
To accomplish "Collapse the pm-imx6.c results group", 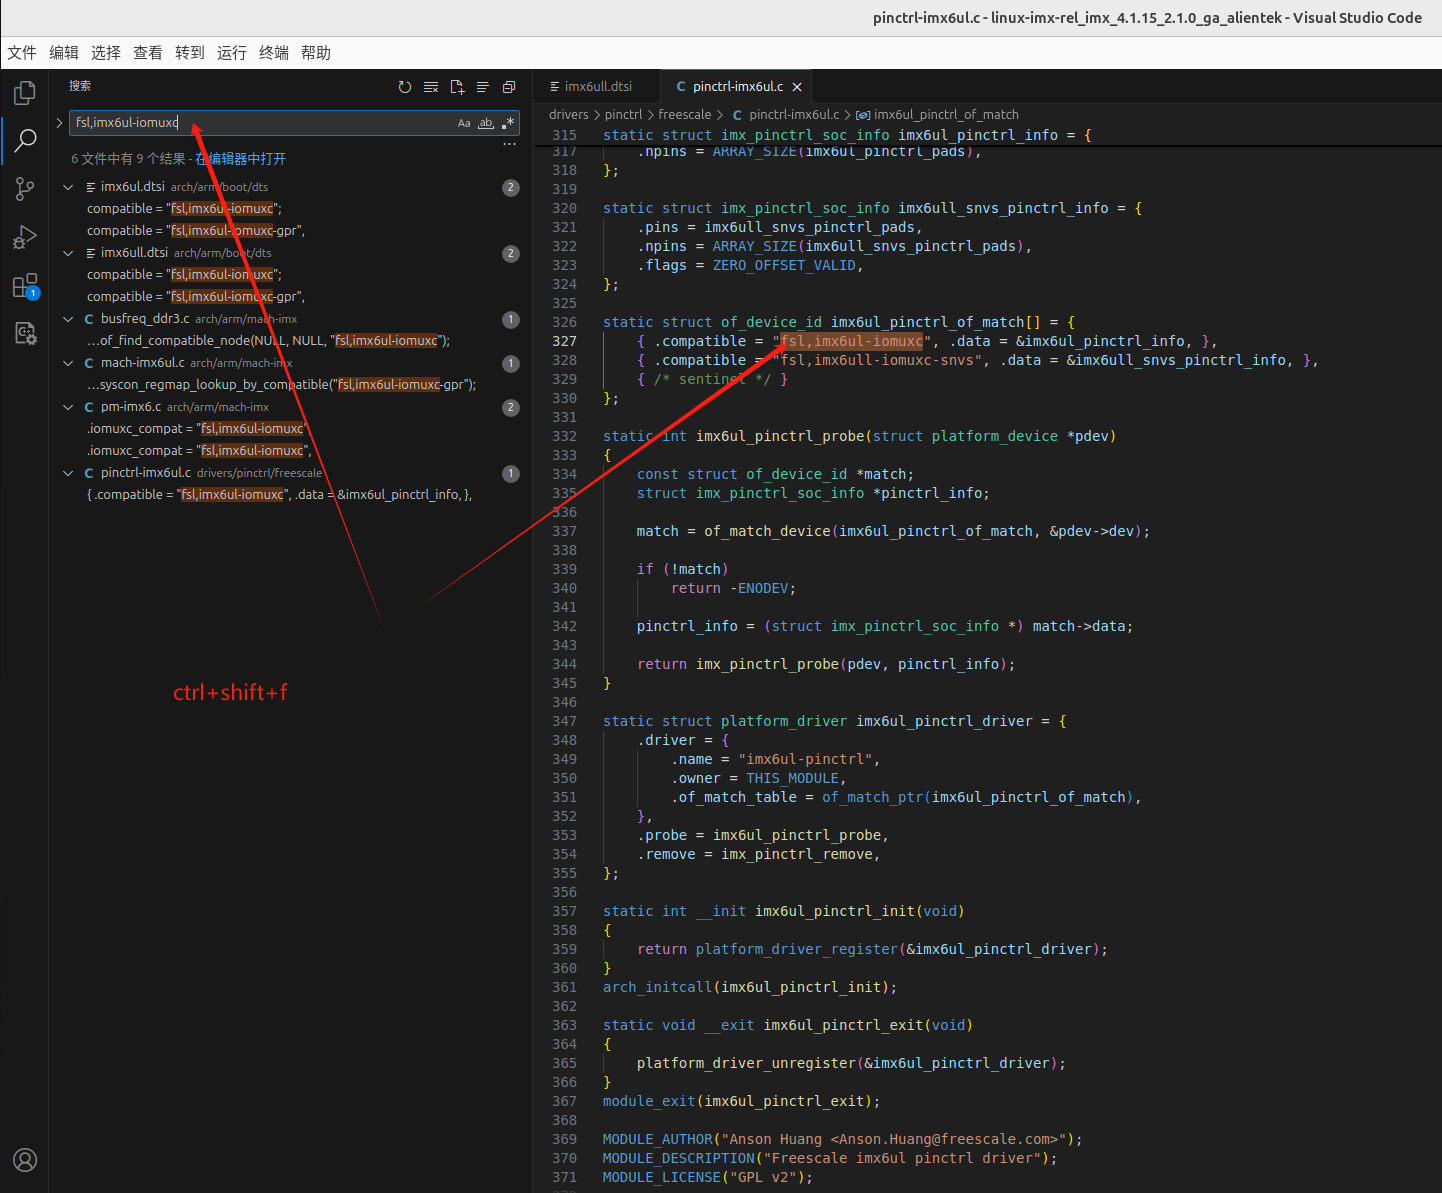I will pos(68,407).
